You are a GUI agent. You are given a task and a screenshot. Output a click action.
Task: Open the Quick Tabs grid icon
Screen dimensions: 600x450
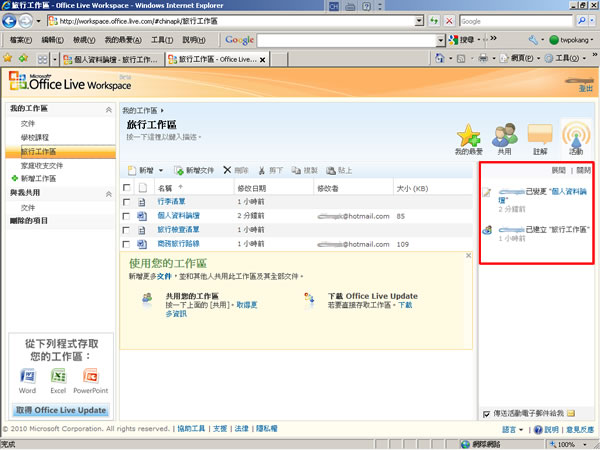[42, 59]
